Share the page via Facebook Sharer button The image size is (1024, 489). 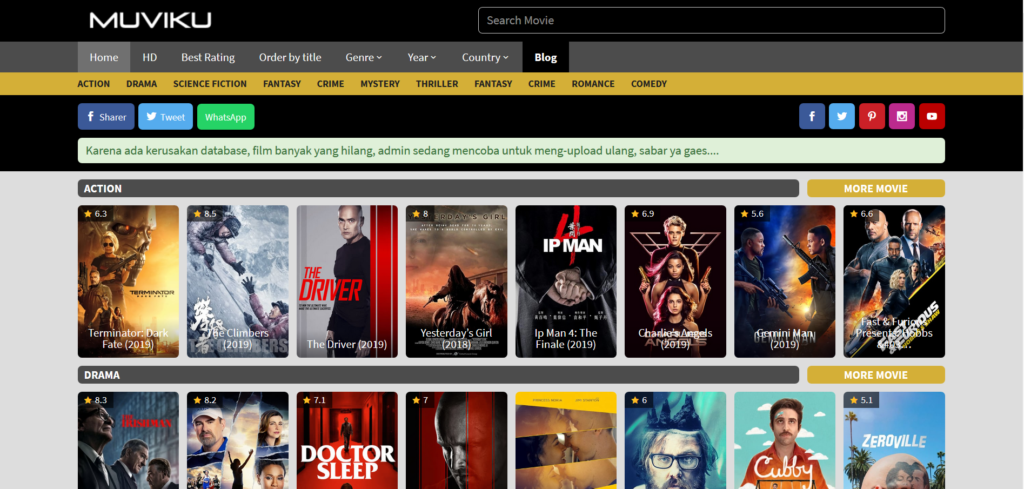[x=106, y=117]
